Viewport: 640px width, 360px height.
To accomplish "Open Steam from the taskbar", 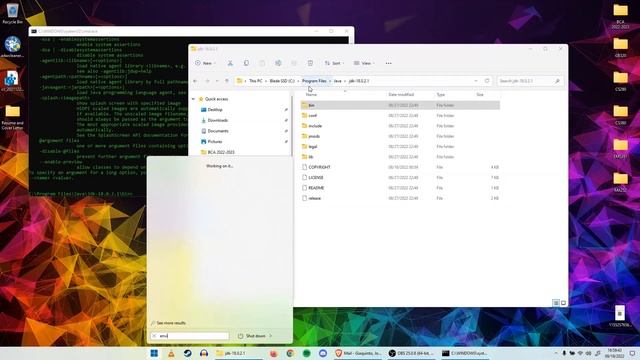I will click(188, 353).
